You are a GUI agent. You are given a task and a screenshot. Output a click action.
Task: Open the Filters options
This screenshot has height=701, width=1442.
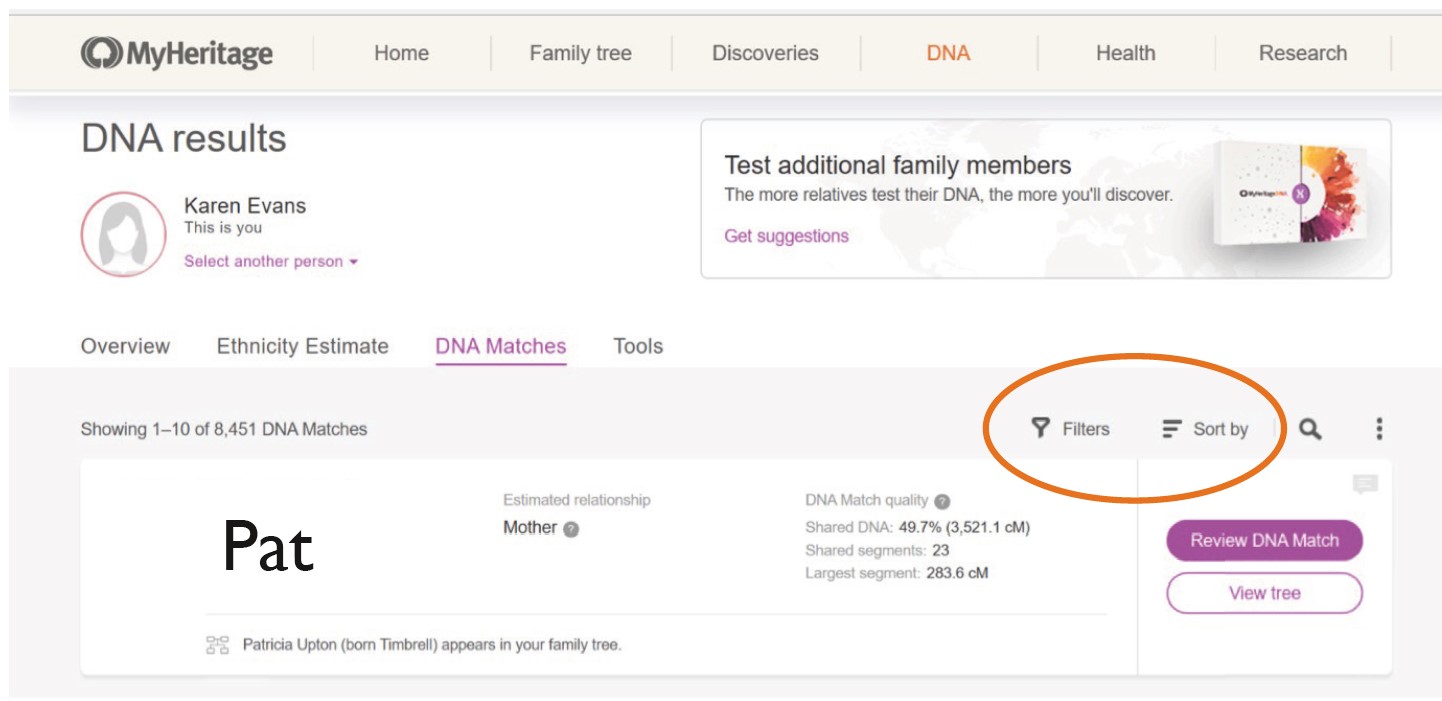[x=1070, y=429]
